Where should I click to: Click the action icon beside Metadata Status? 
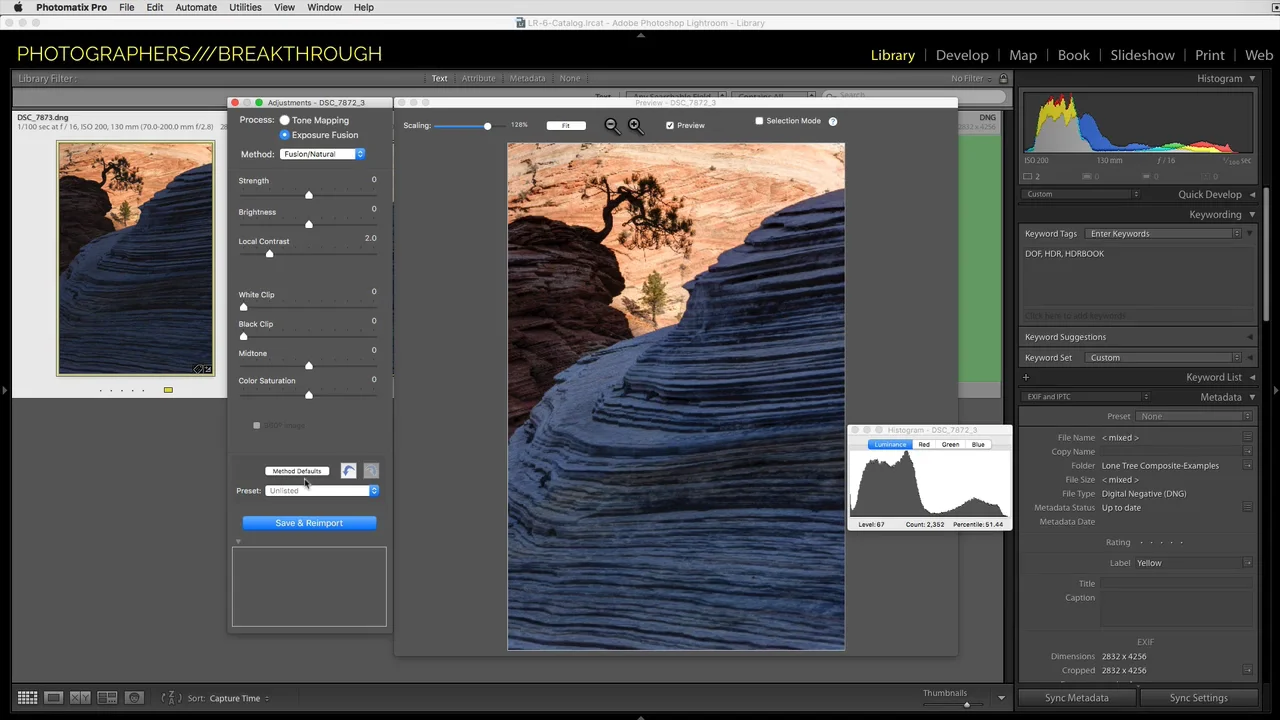pyautogui.click(x=1247, y=508)
